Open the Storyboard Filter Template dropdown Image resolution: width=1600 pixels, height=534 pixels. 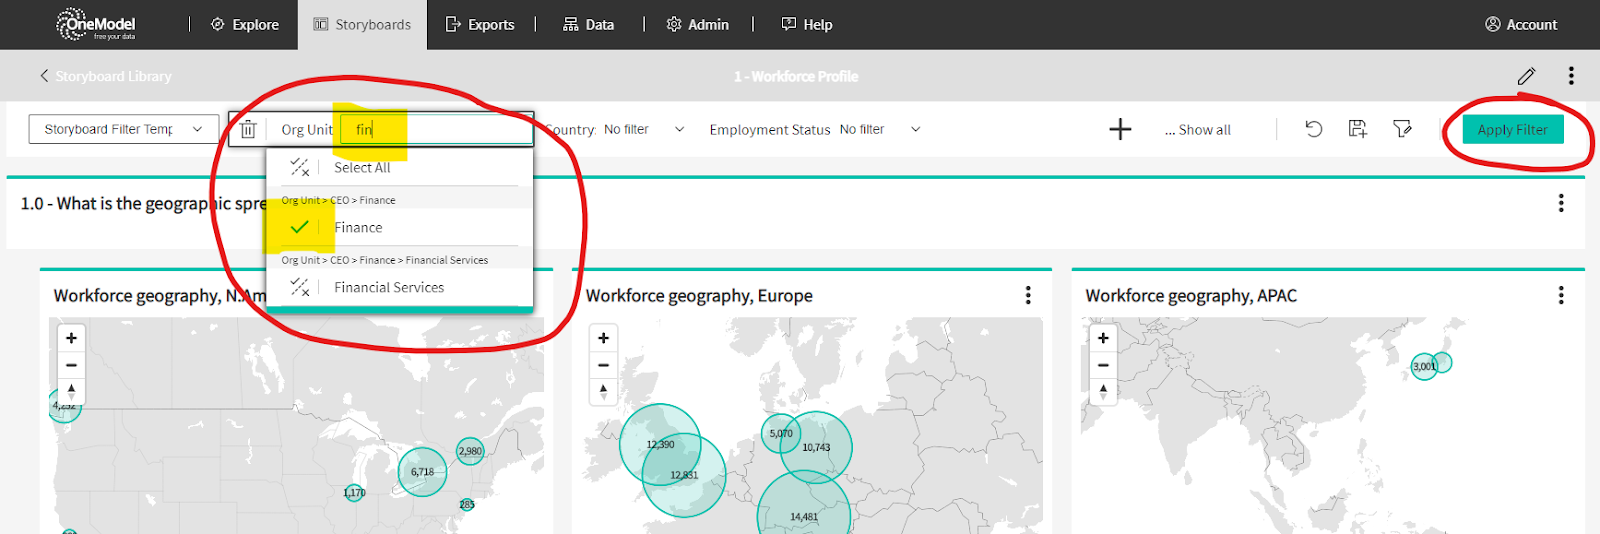(x=124, y=129)
